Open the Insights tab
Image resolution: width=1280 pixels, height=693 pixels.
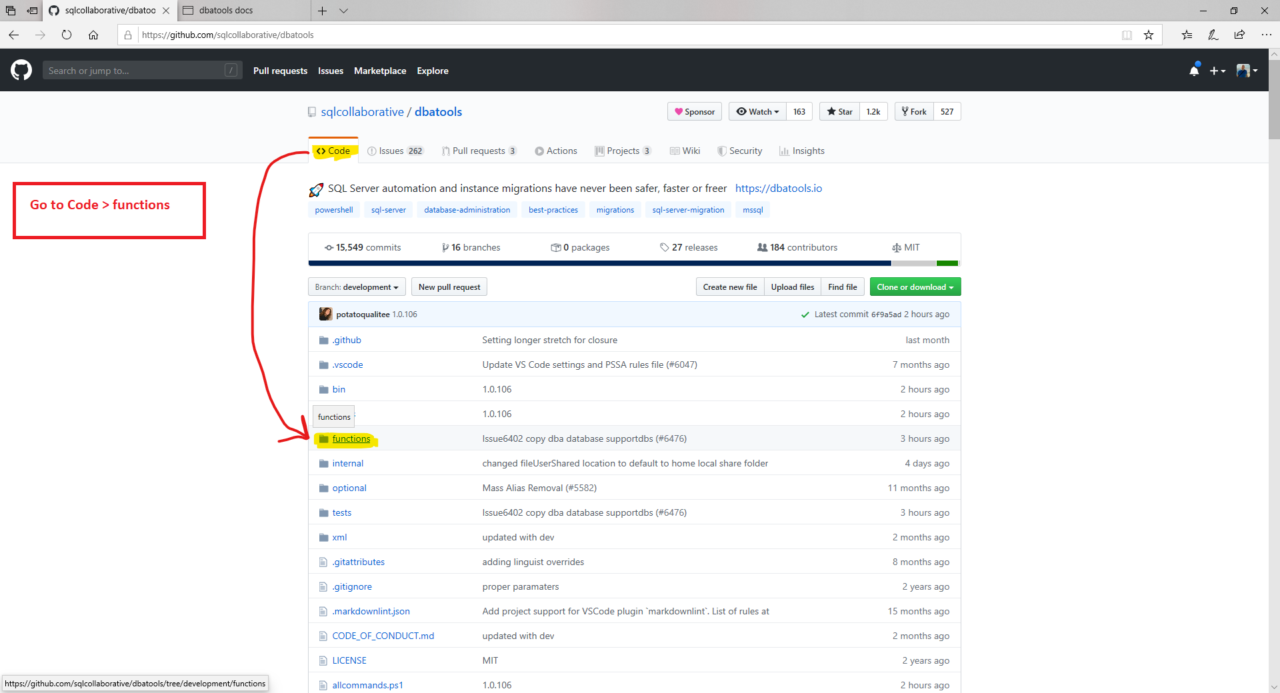click(802, 151)
